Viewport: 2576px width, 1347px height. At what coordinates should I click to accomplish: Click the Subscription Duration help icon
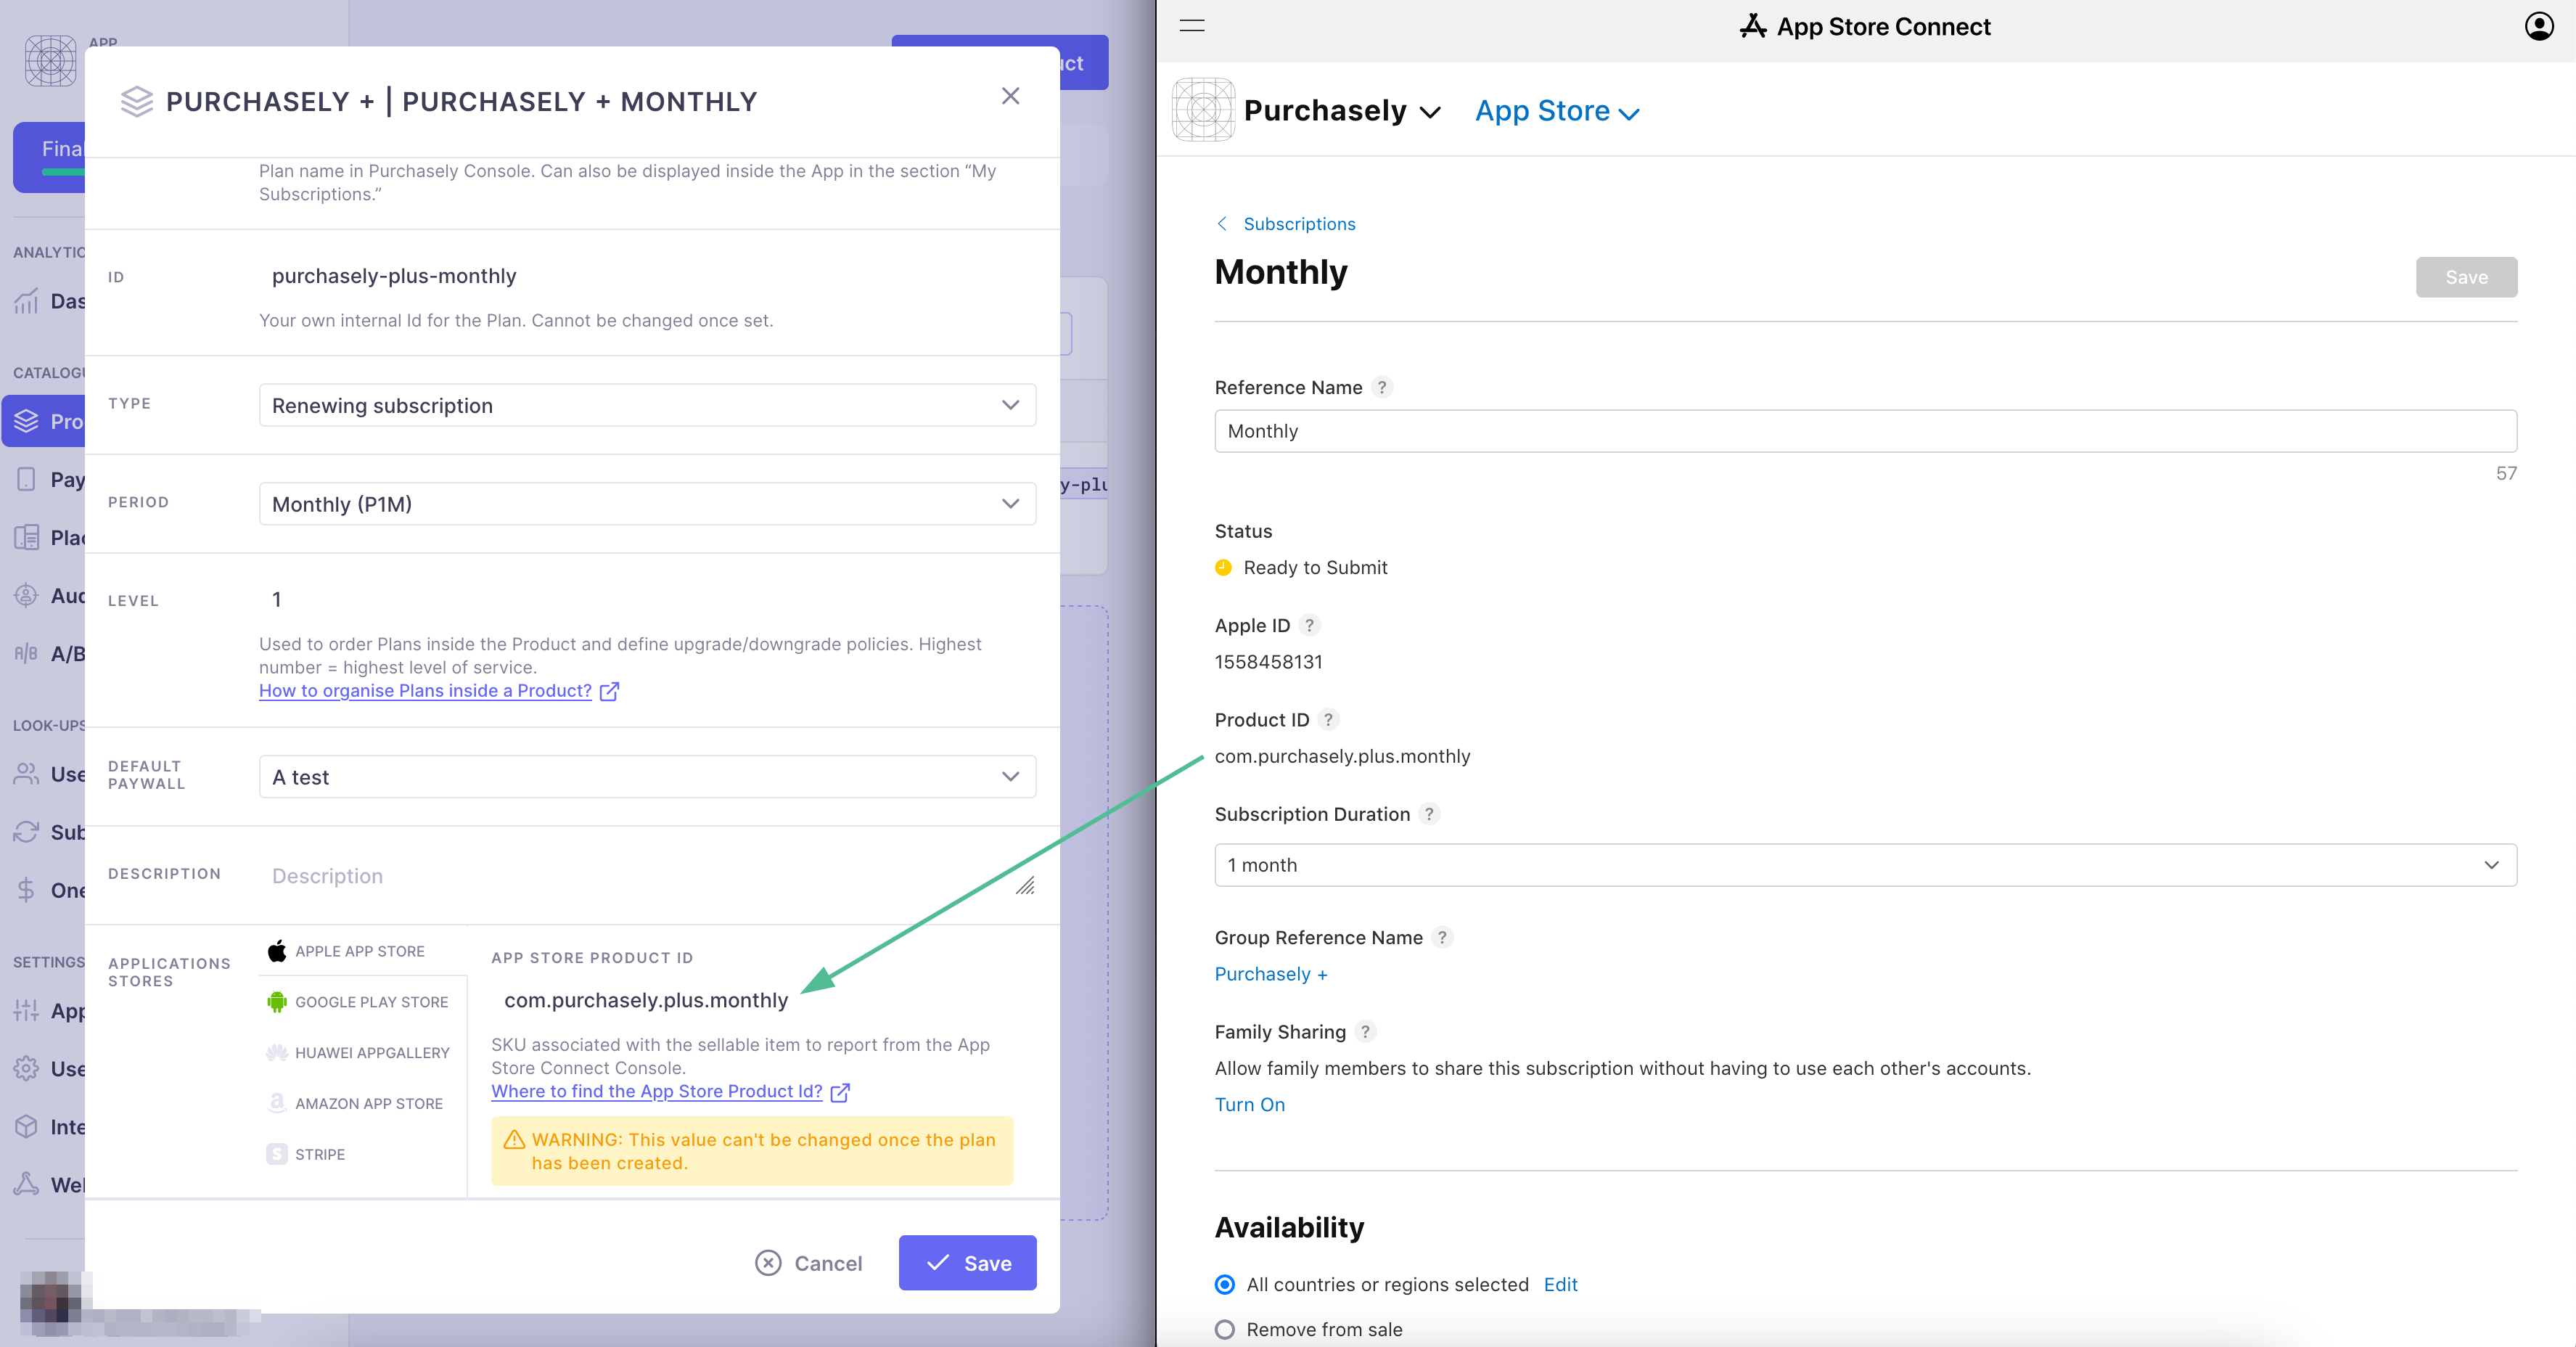click(1429, 814)
